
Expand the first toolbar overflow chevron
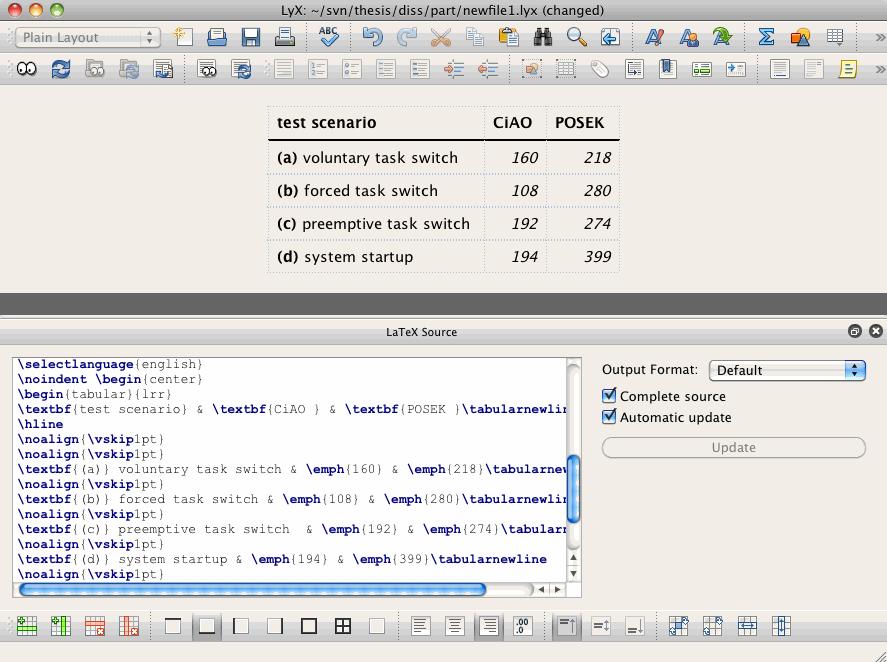tap(880, 37)
